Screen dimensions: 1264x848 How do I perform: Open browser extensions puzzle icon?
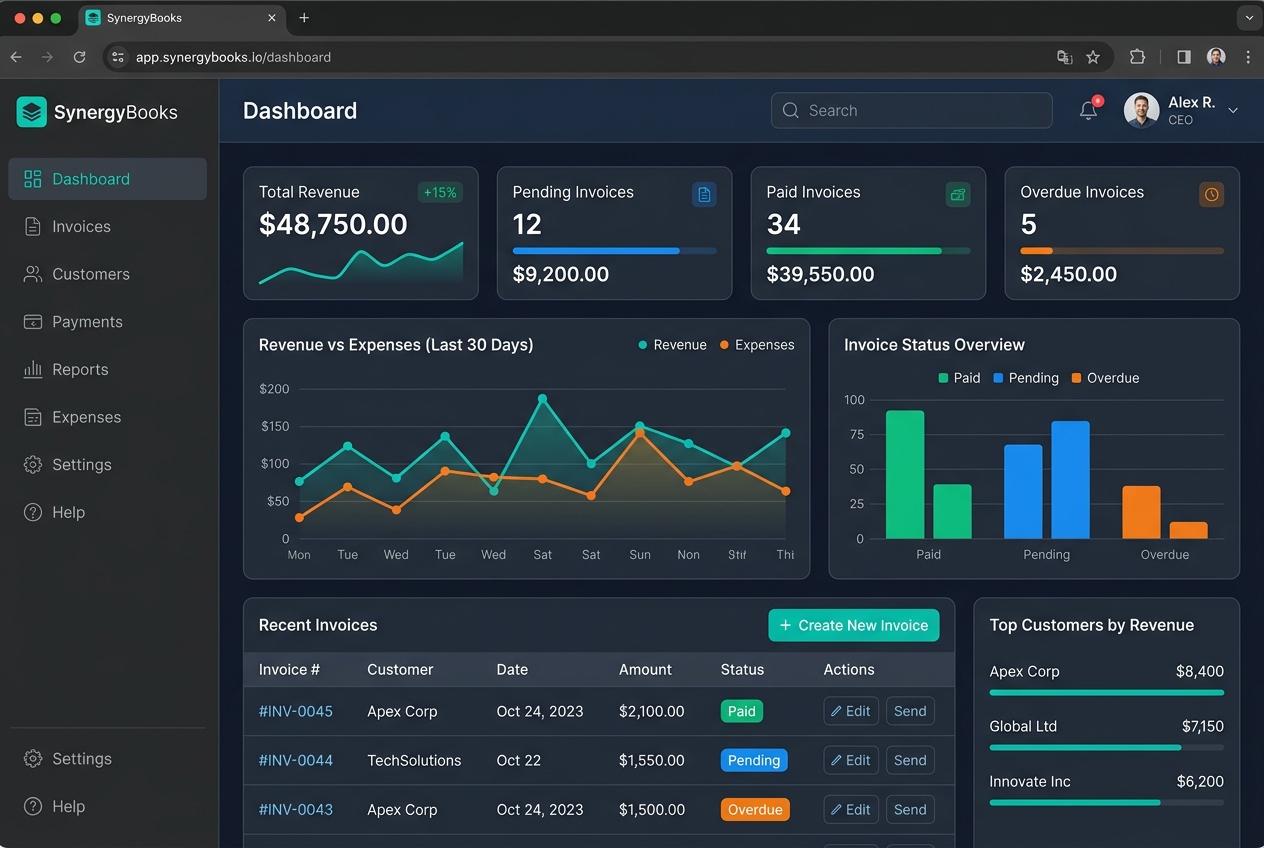coord(1137,57)
